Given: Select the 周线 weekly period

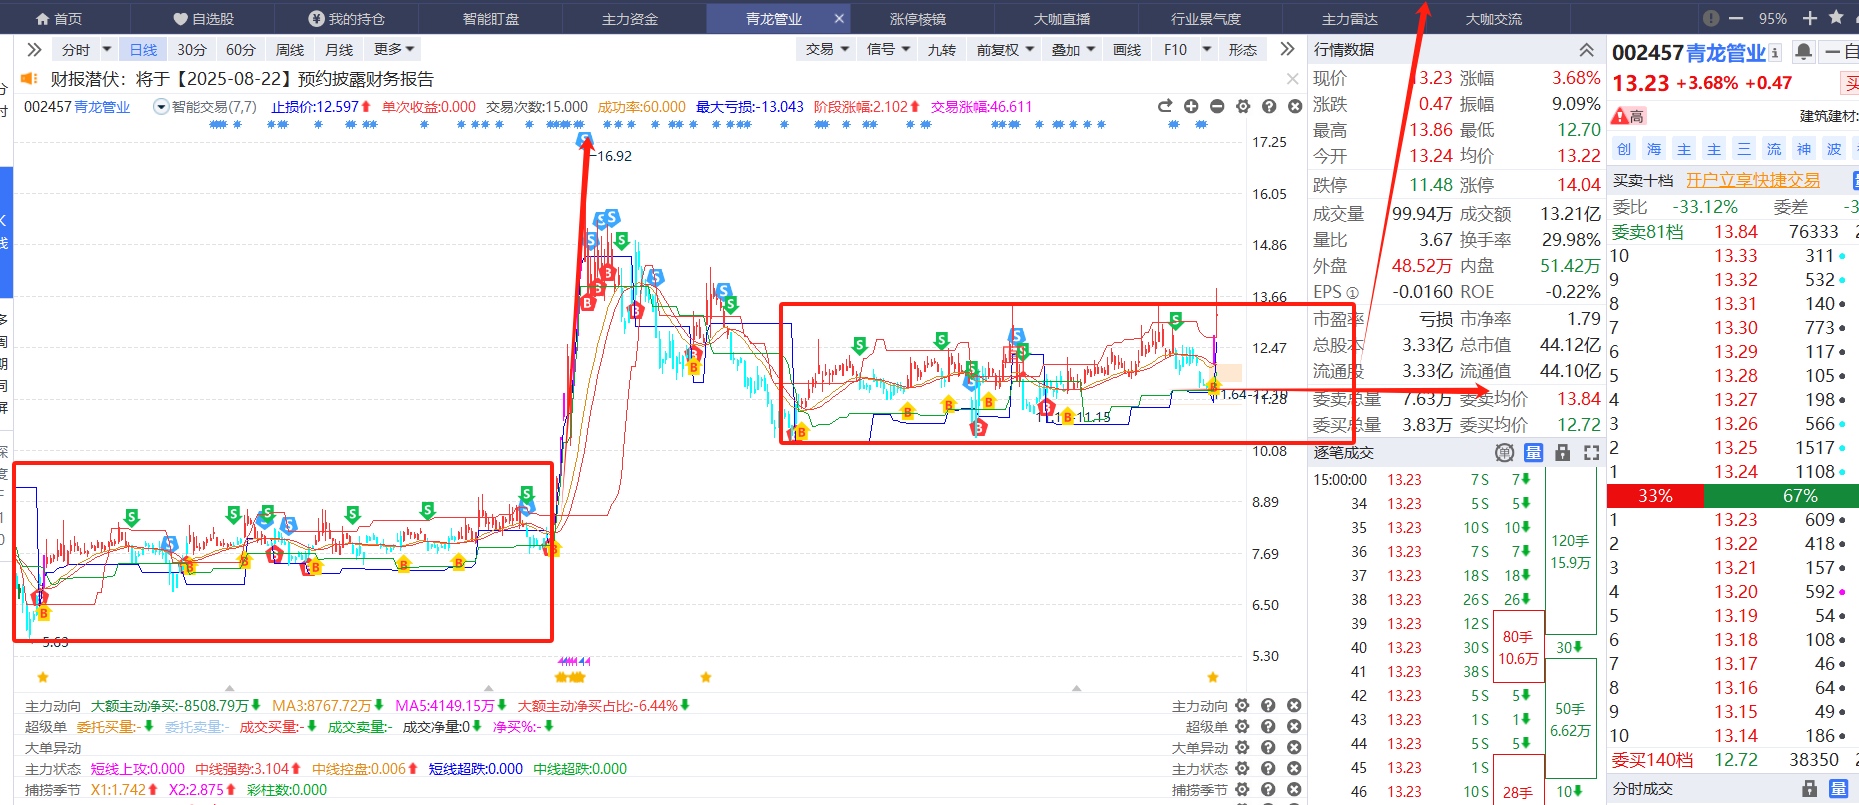Looking at the screenshot, I should coord(290,49).
